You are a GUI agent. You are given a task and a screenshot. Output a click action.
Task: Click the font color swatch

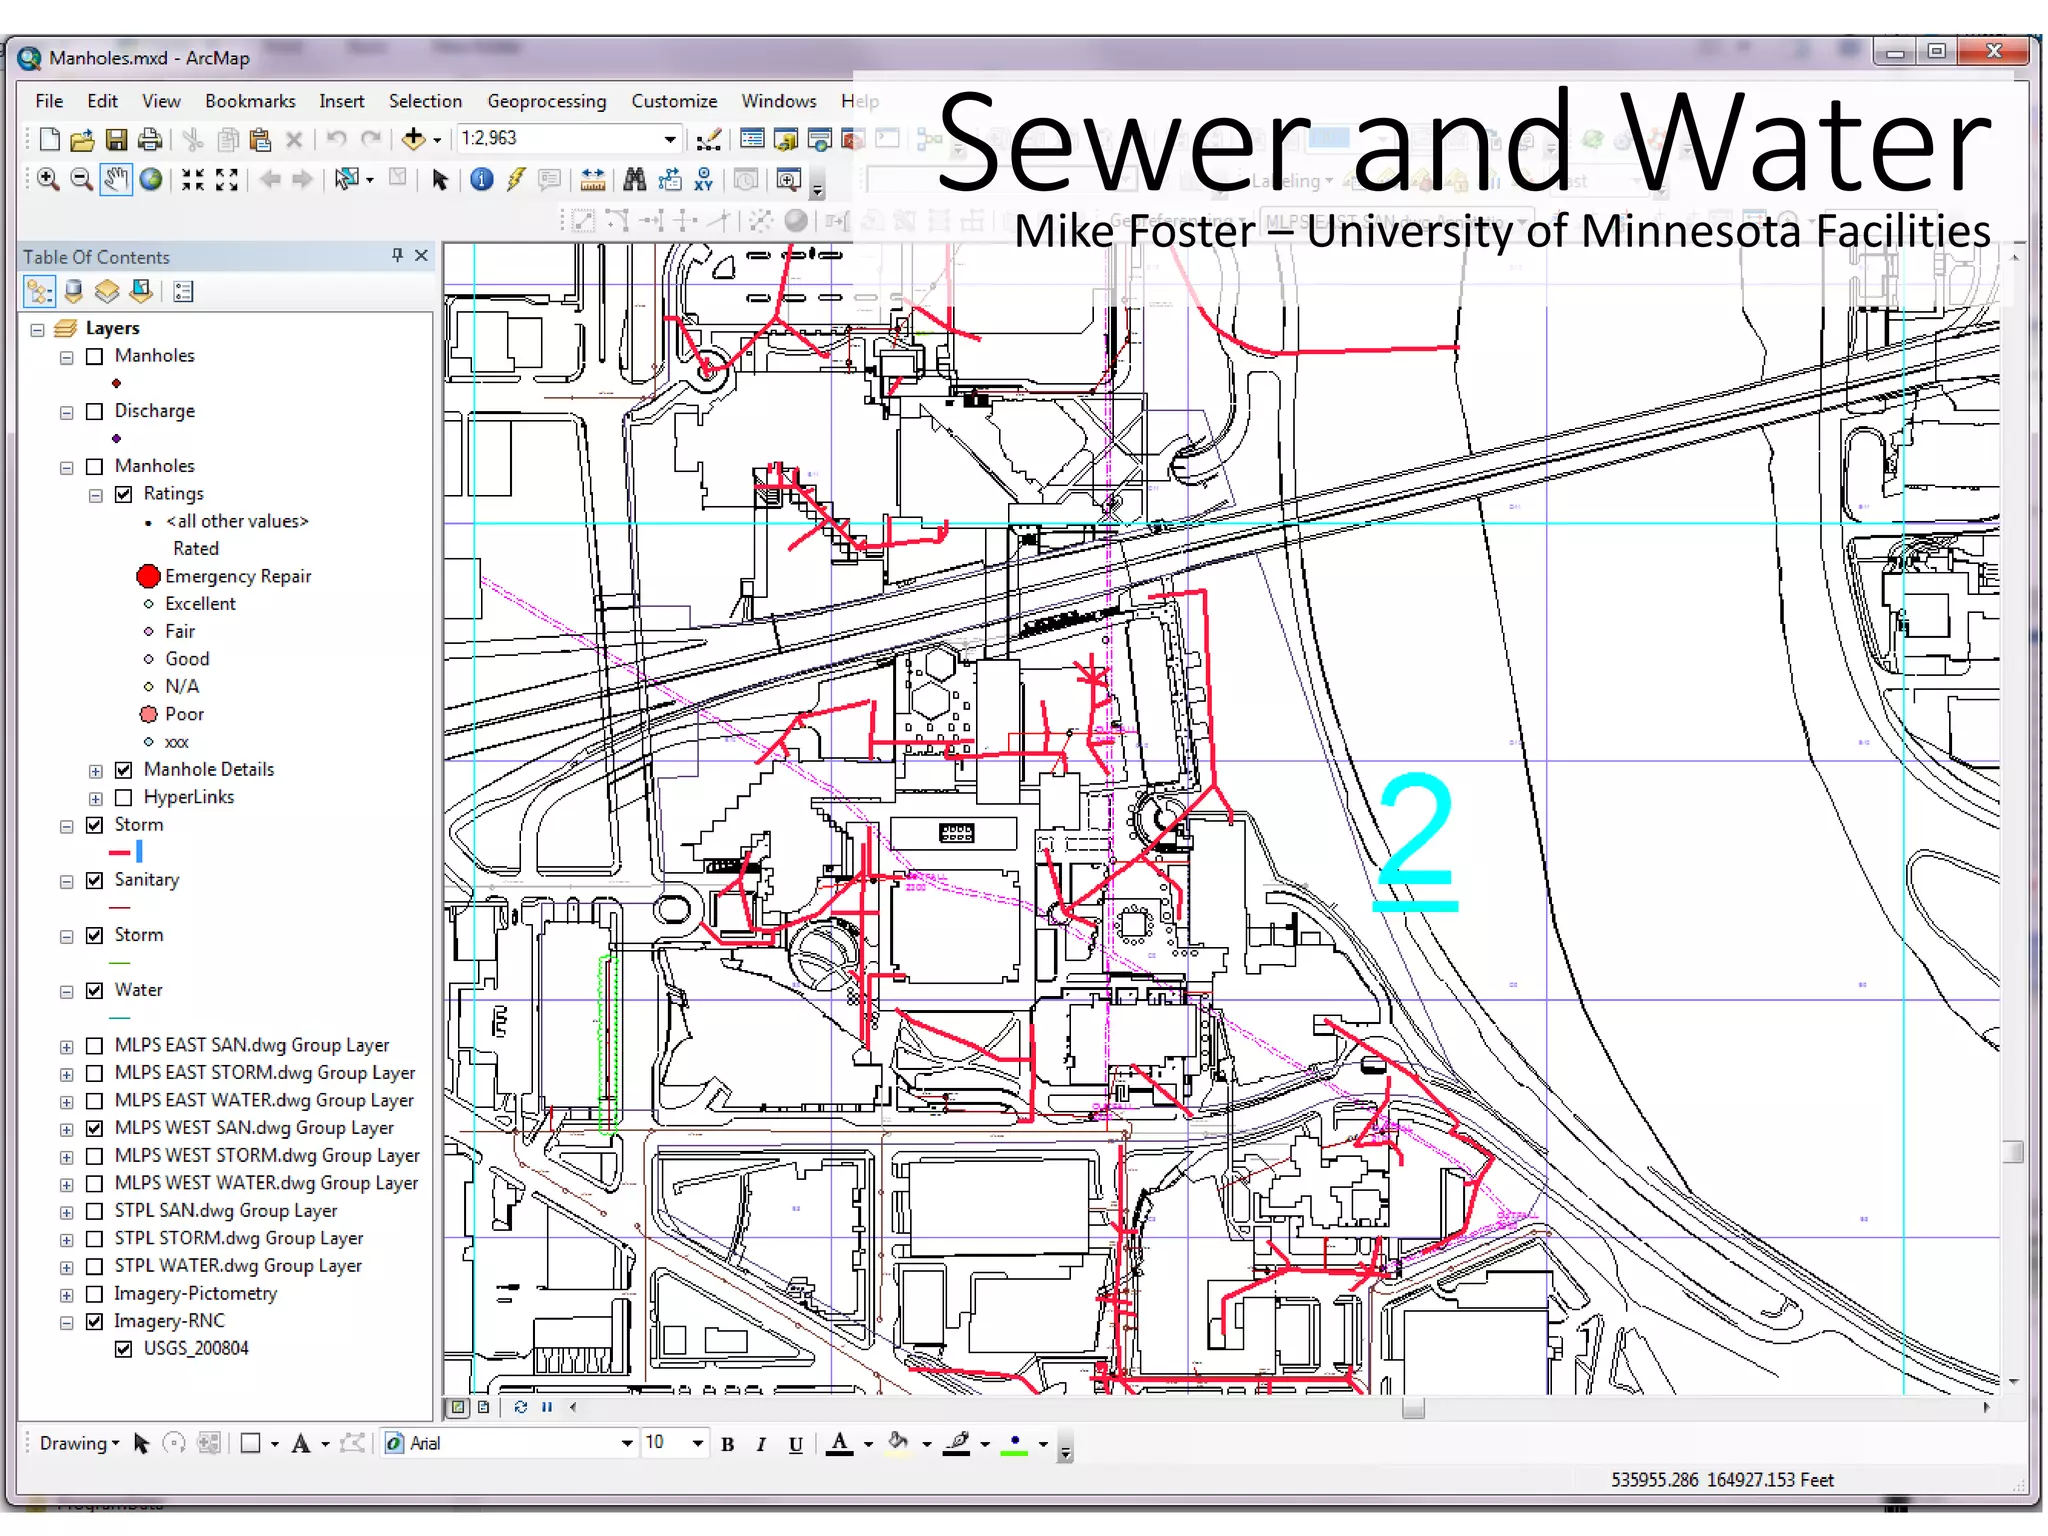tap(840, 1444)
